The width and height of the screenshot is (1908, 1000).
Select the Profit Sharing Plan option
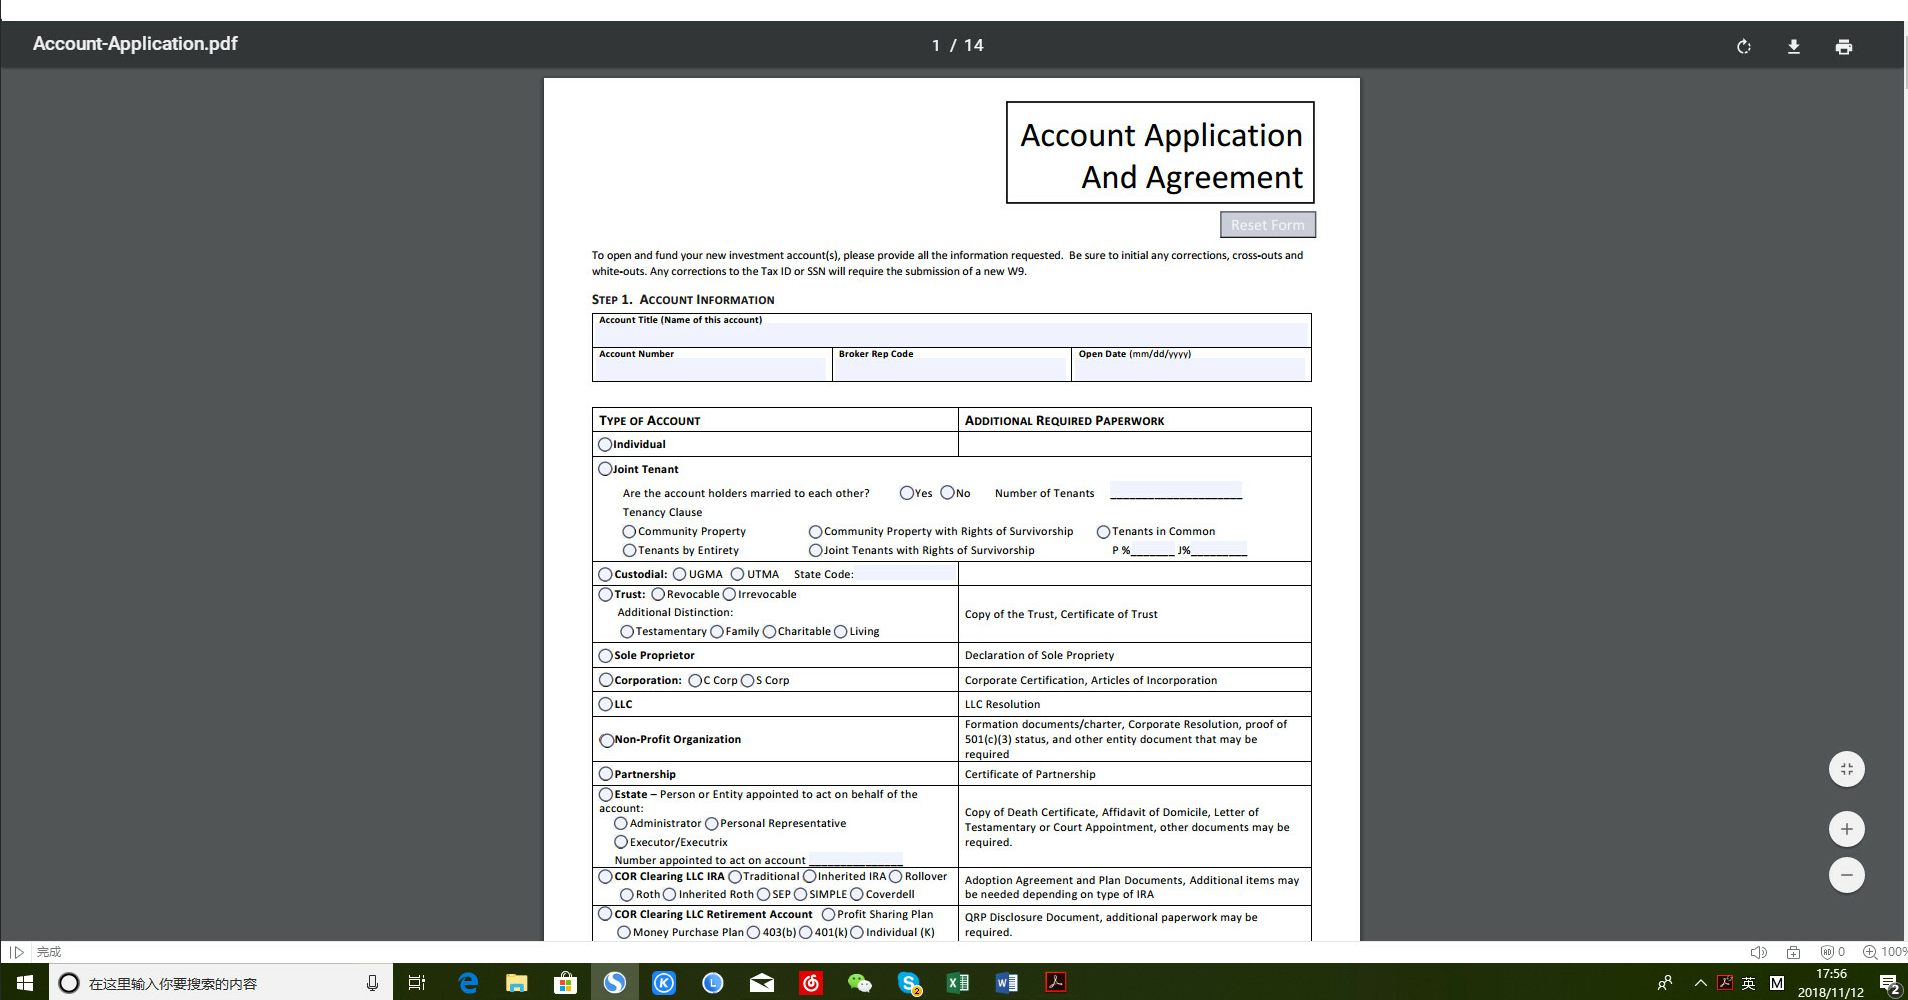828,915
